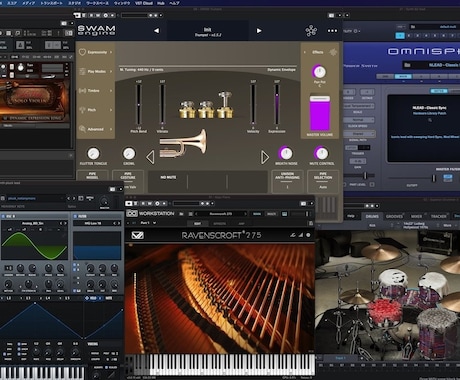Click the Unison Anti-Phasing button
Screen dimensions: 460x380
point(287,181)
